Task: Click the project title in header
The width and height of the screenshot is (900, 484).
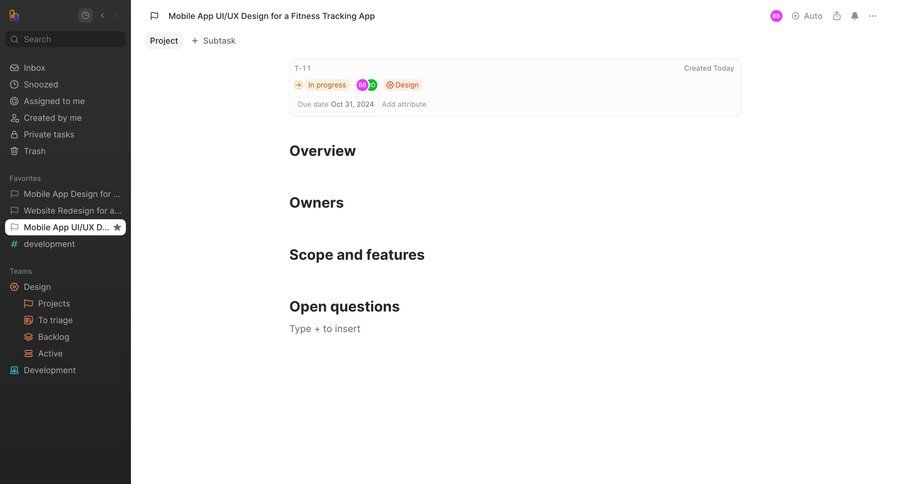Action: coord(271,16)
